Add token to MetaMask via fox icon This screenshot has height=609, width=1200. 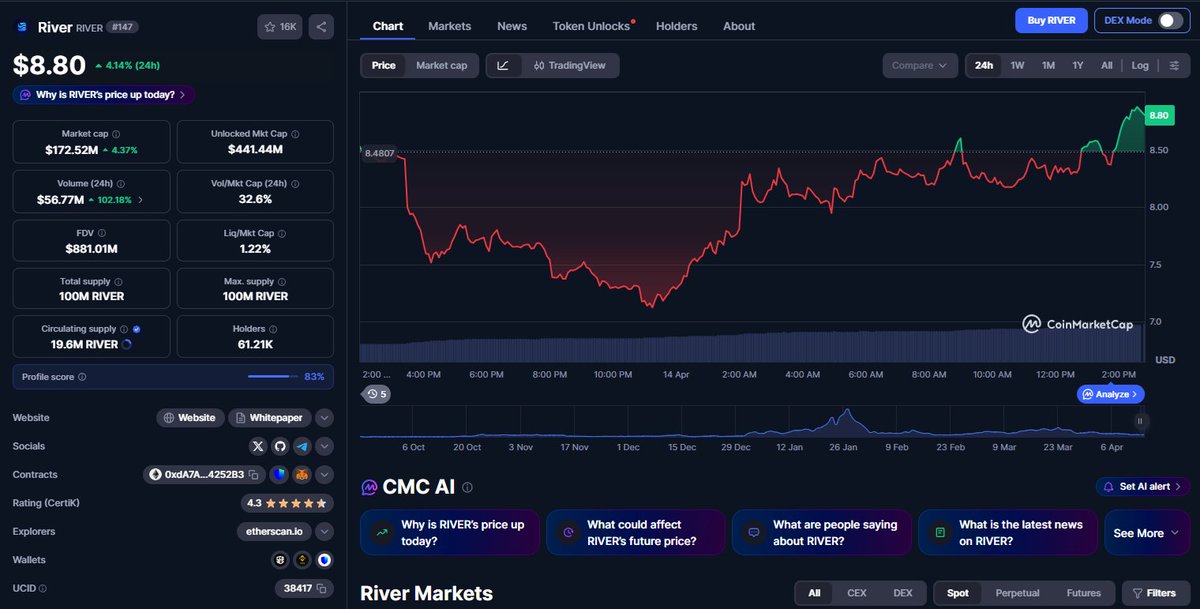301,474
